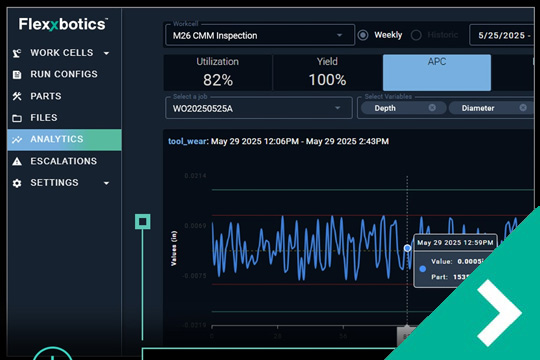Click the 5/25/2025 date range field
Screen dimensions: 540x360
tap(503, 35)
